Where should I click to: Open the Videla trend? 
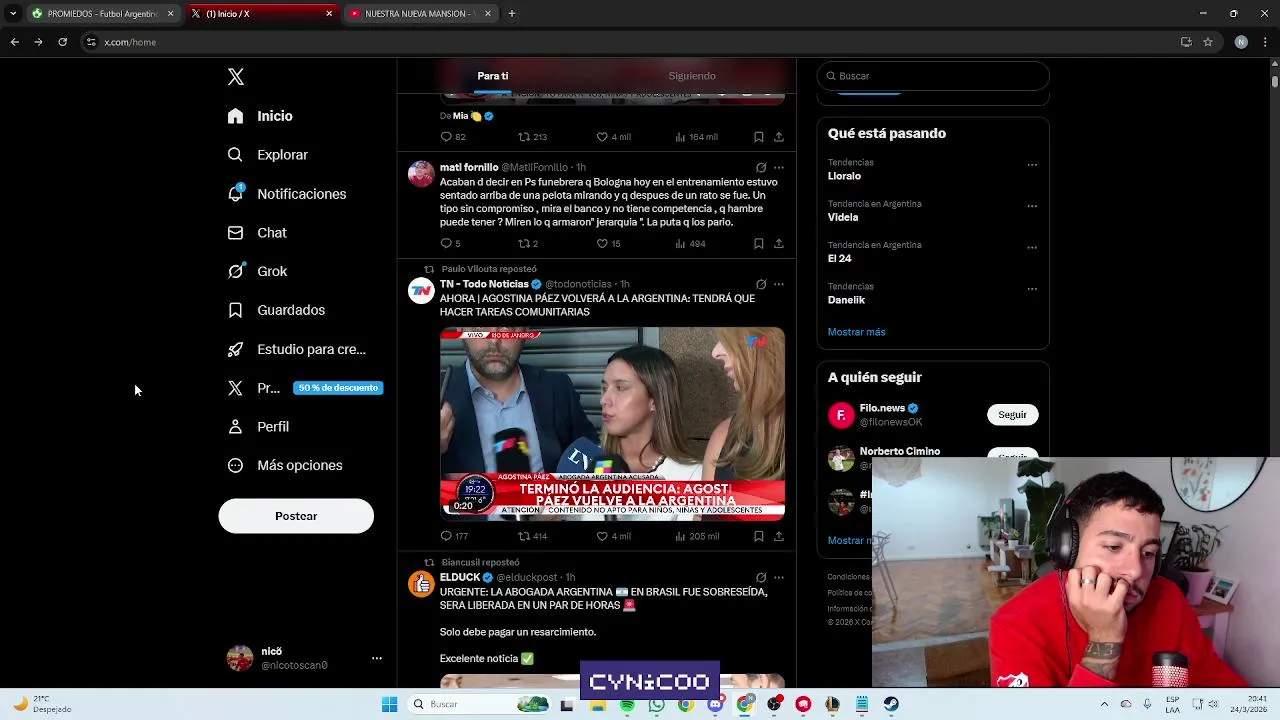843,217
